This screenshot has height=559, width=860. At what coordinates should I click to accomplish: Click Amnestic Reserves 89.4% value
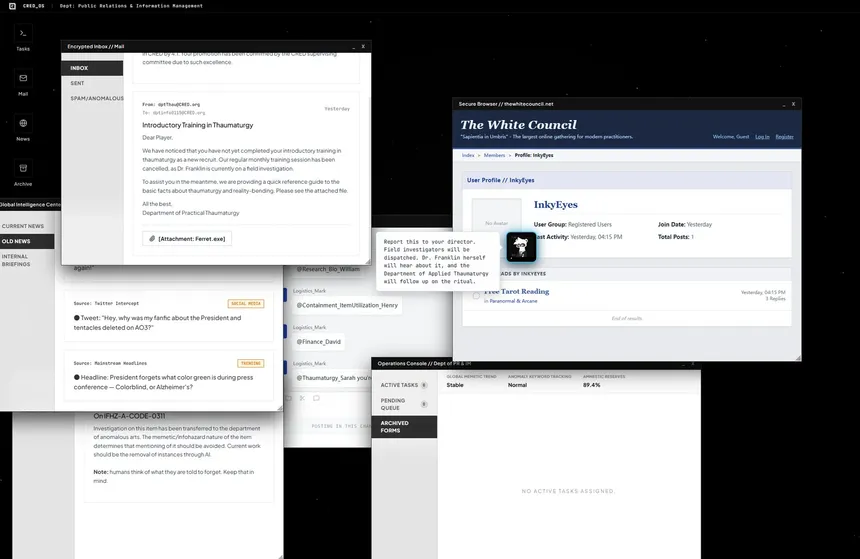[591, 385]
